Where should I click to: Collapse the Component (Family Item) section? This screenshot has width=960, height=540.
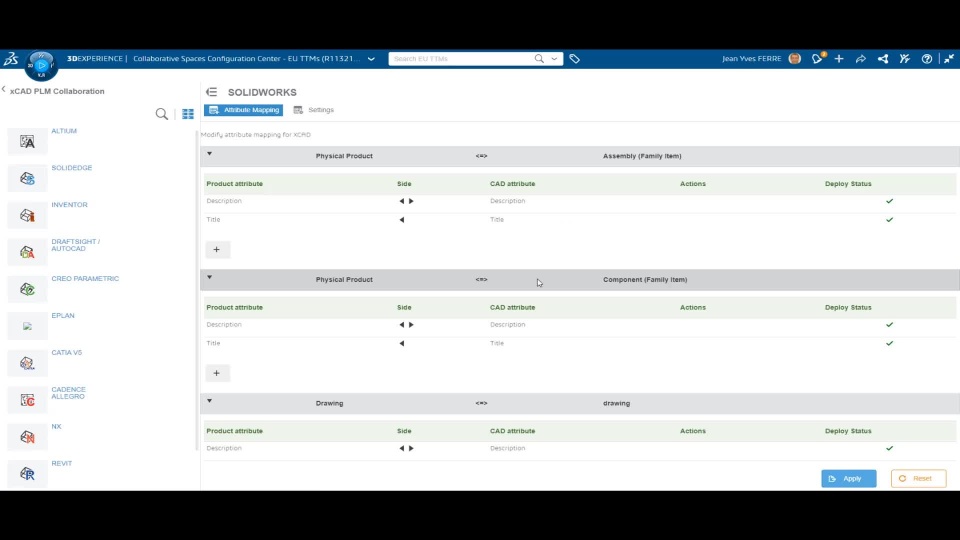click(x=209, y=277)
